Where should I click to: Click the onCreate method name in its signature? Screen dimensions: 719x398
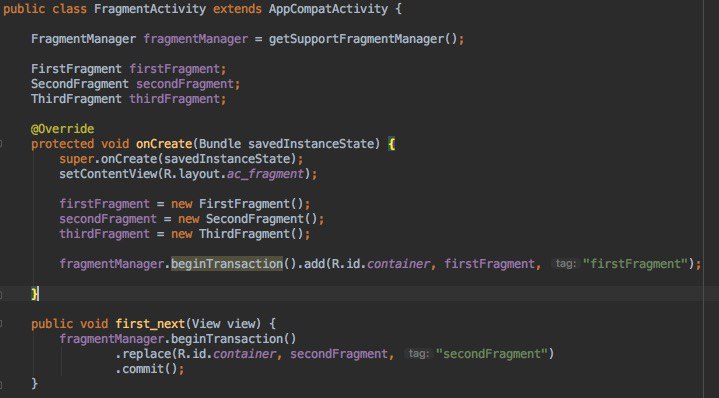coord(164,144)
